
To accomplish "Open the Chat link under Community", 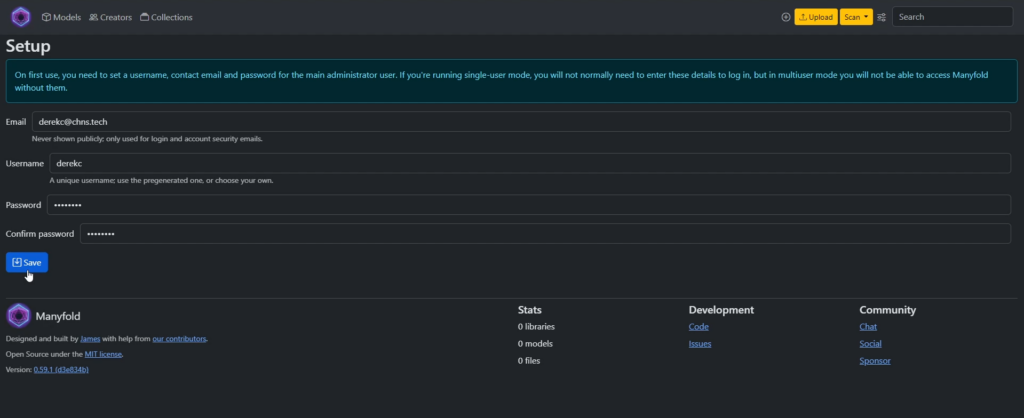I will coord(868,327).
